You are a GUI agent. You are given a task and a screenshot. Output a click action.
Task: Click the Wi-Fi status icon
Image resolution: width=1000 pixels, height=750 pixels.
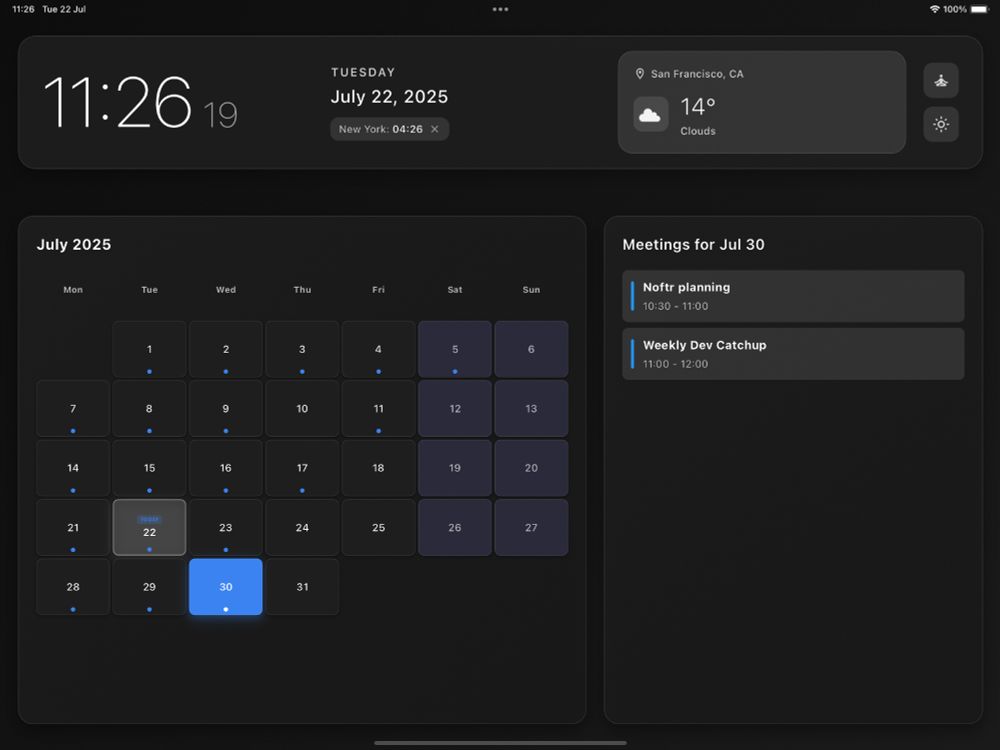[x=934, y=9]
